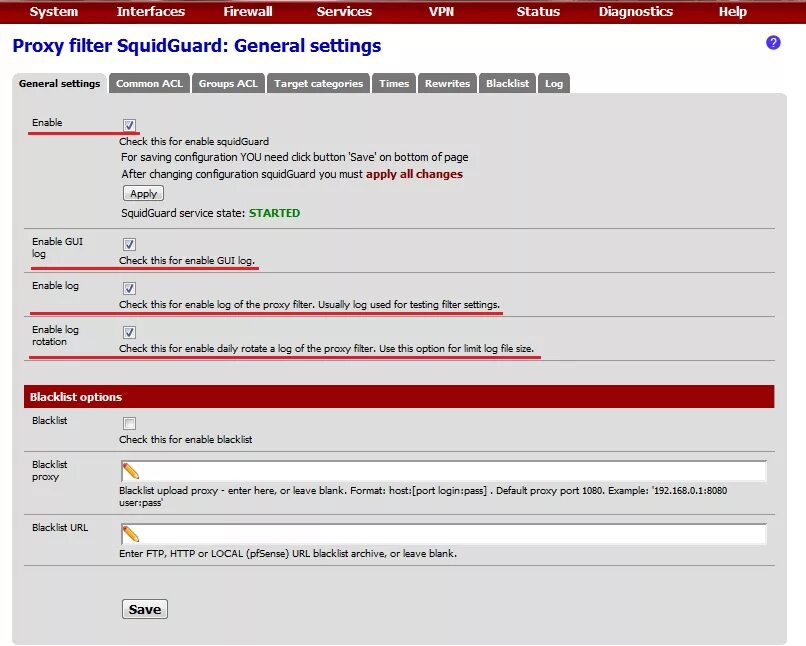Click pencil icon in Blacklist proxy field

(x=131, y=471)
